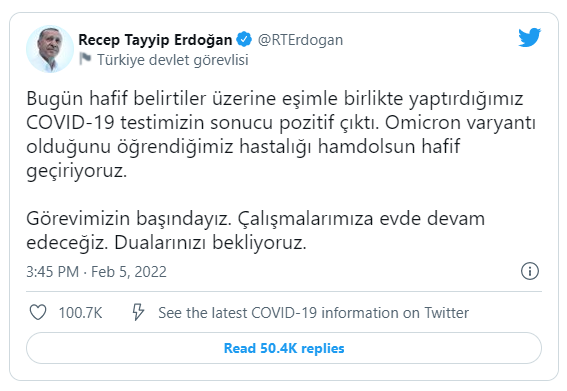
Task: Click tweet paragraph starting with Bugün hafif
Action: coord(281,135)
